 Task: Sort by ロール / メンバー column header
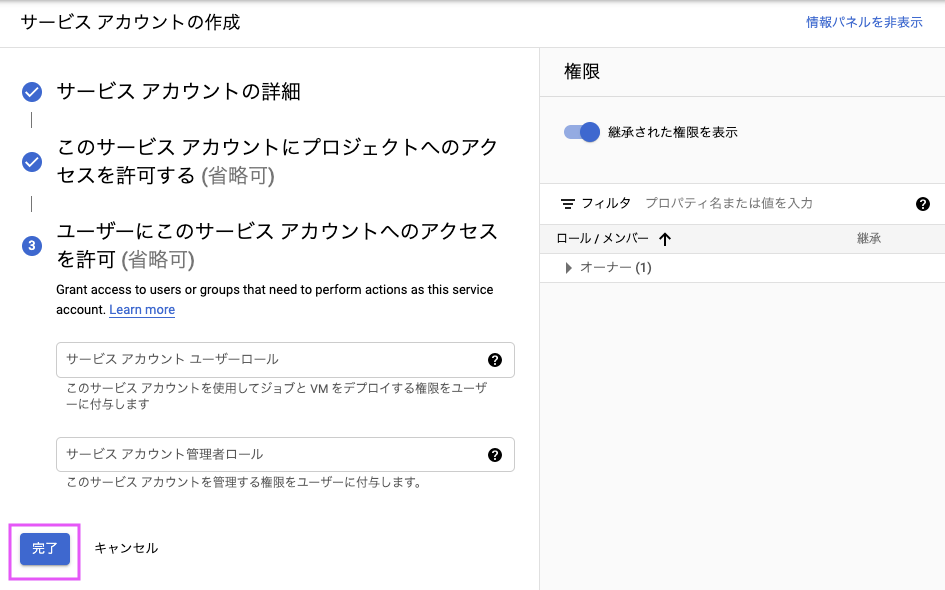(602, 239)
